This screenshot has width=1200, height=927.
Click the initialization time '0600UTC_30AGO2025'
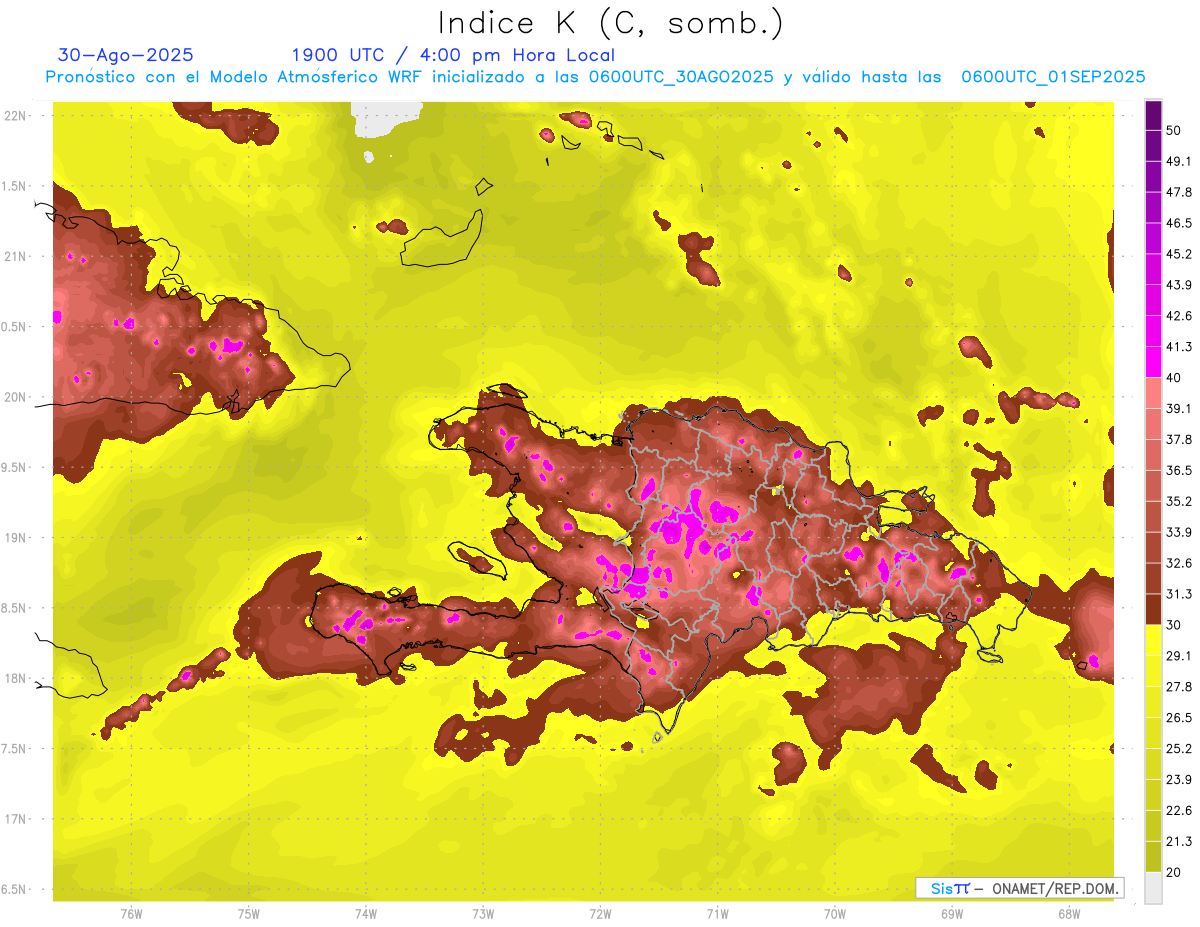[681, 77]
